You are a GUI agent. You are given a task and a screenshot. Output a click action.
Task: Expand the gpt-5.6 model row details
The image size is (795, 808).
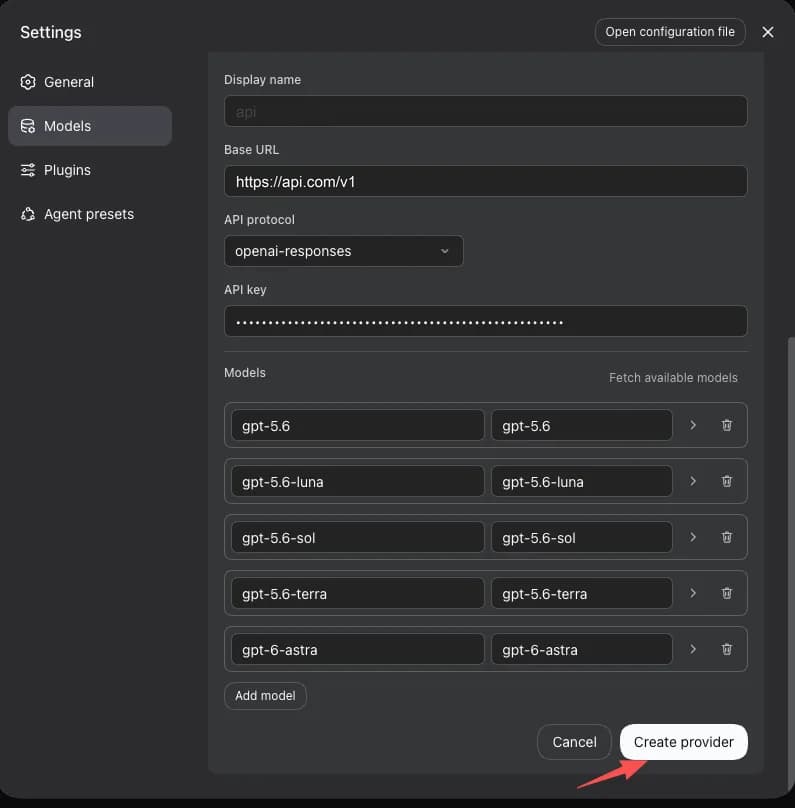point(693,425)
